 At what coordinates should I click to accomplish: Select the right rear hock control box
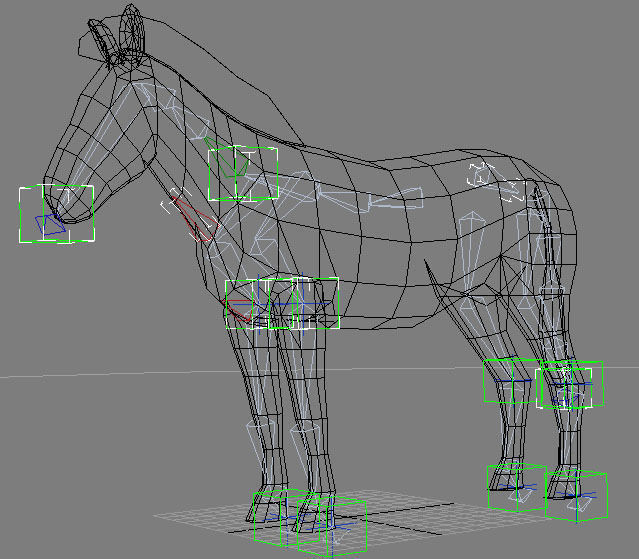[571, 384]
